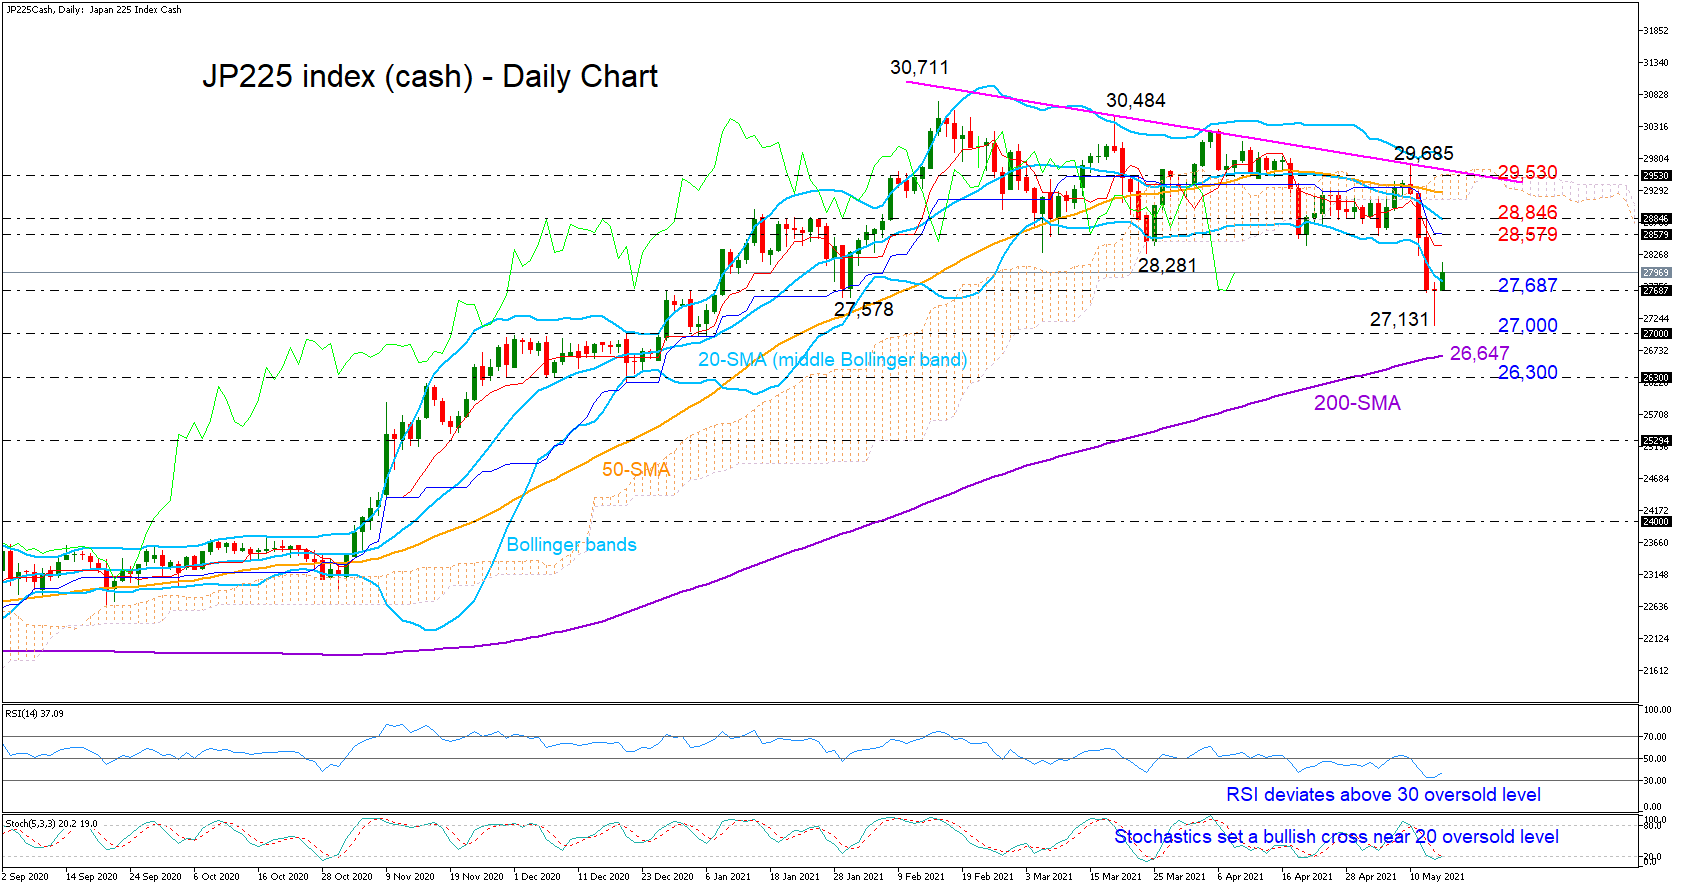Click the 'Bollinger bands' label
This screenshot has height=888, width=1686.
571,545
